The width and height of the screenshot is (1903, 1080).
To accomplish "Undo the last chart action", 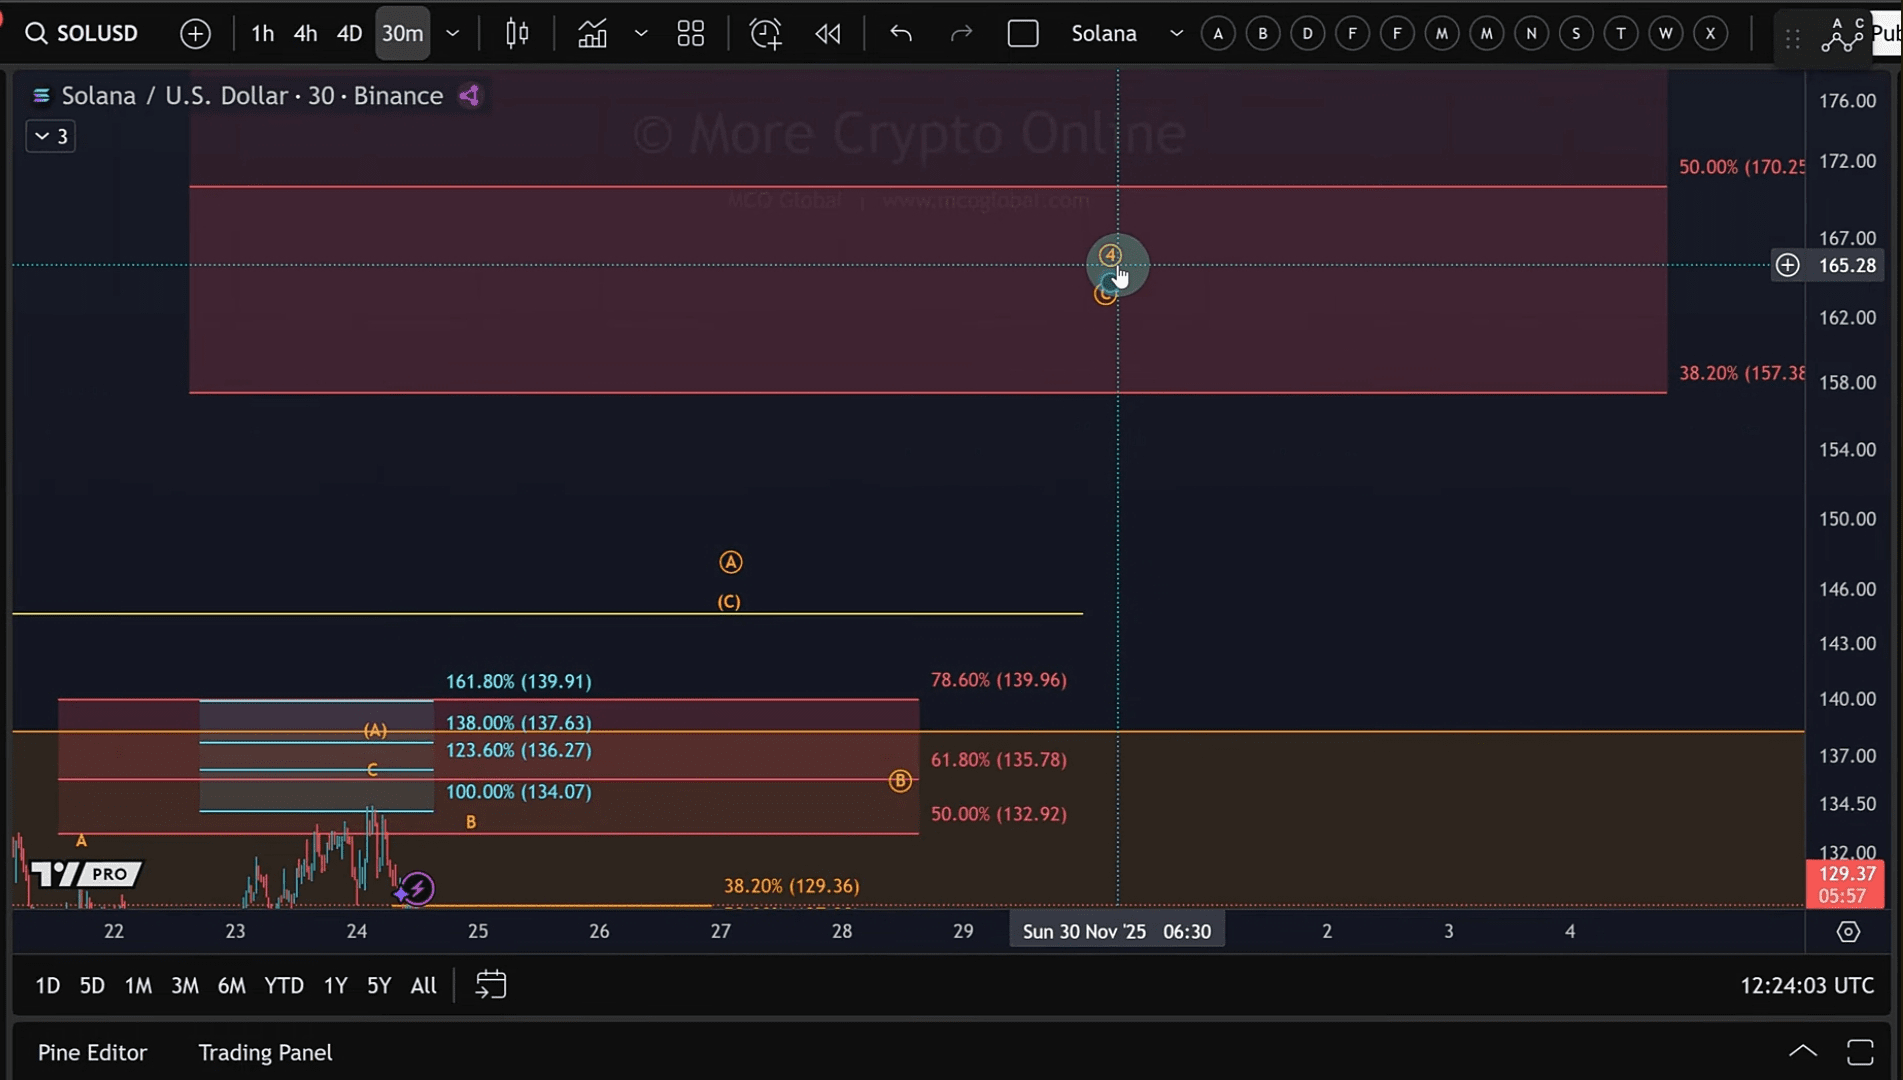I will [900, 33].
